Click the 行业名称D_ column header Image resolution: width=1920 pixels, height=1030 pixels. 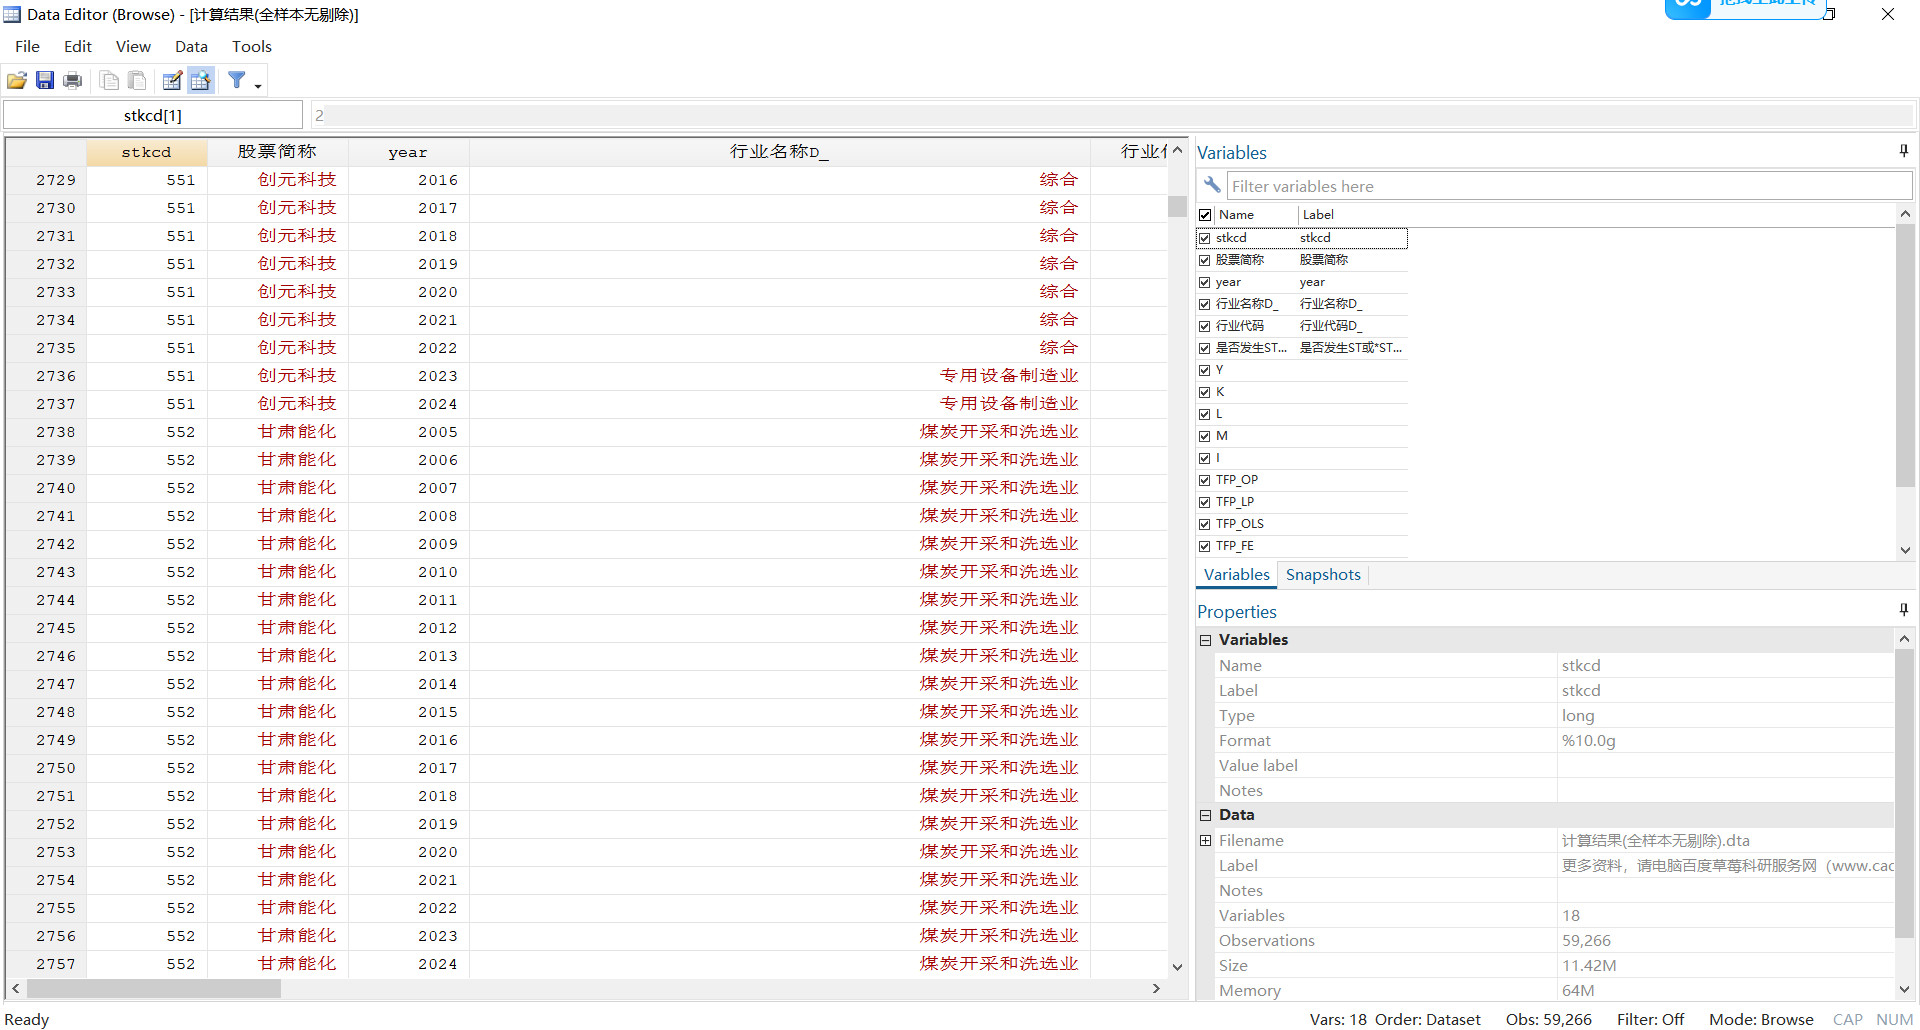coord(779,152)
